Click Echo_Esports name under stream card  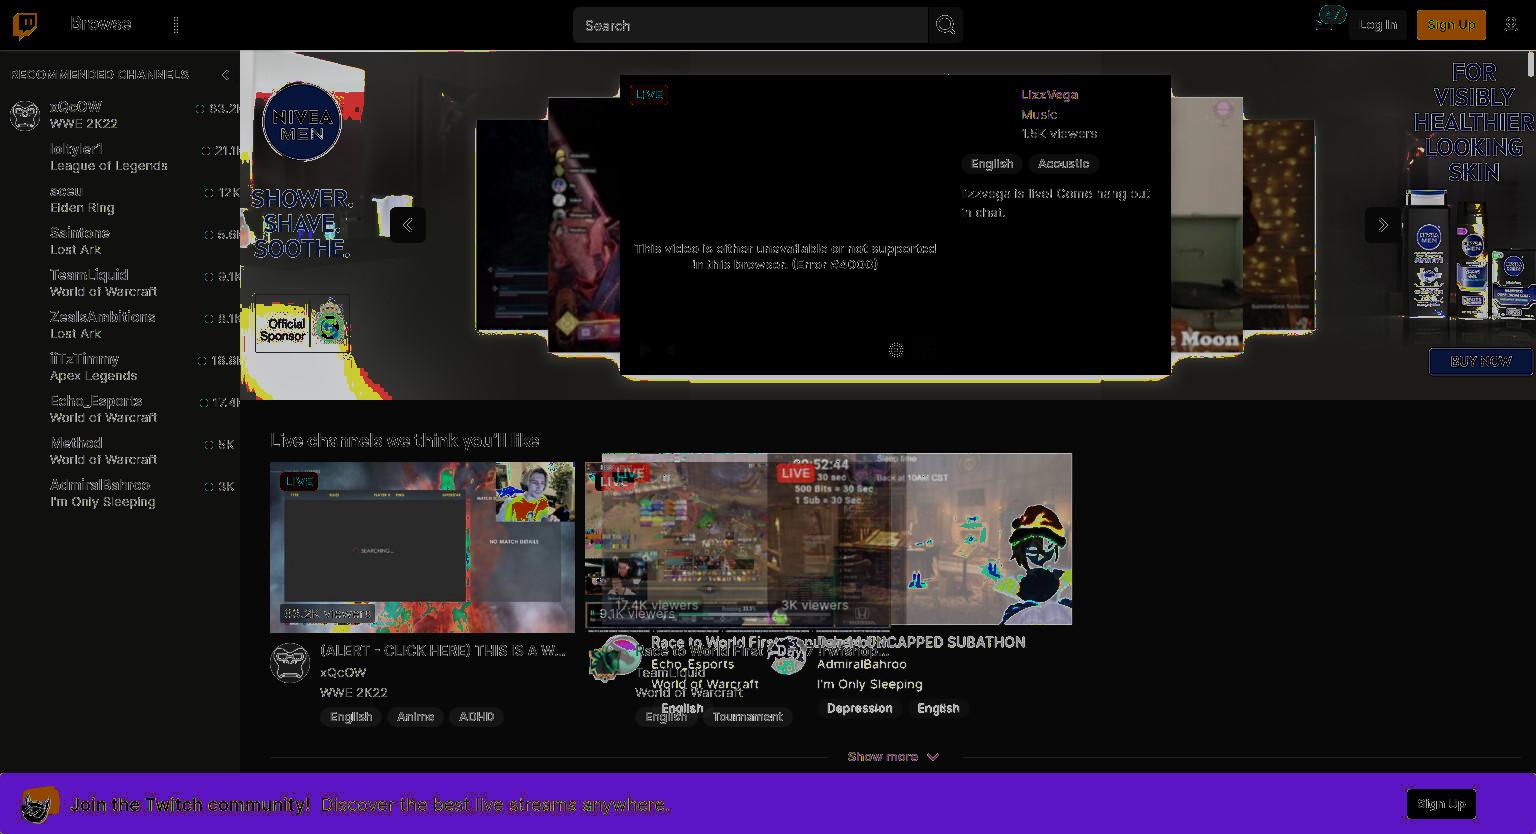pyautogui.click(x=693, y=664)
